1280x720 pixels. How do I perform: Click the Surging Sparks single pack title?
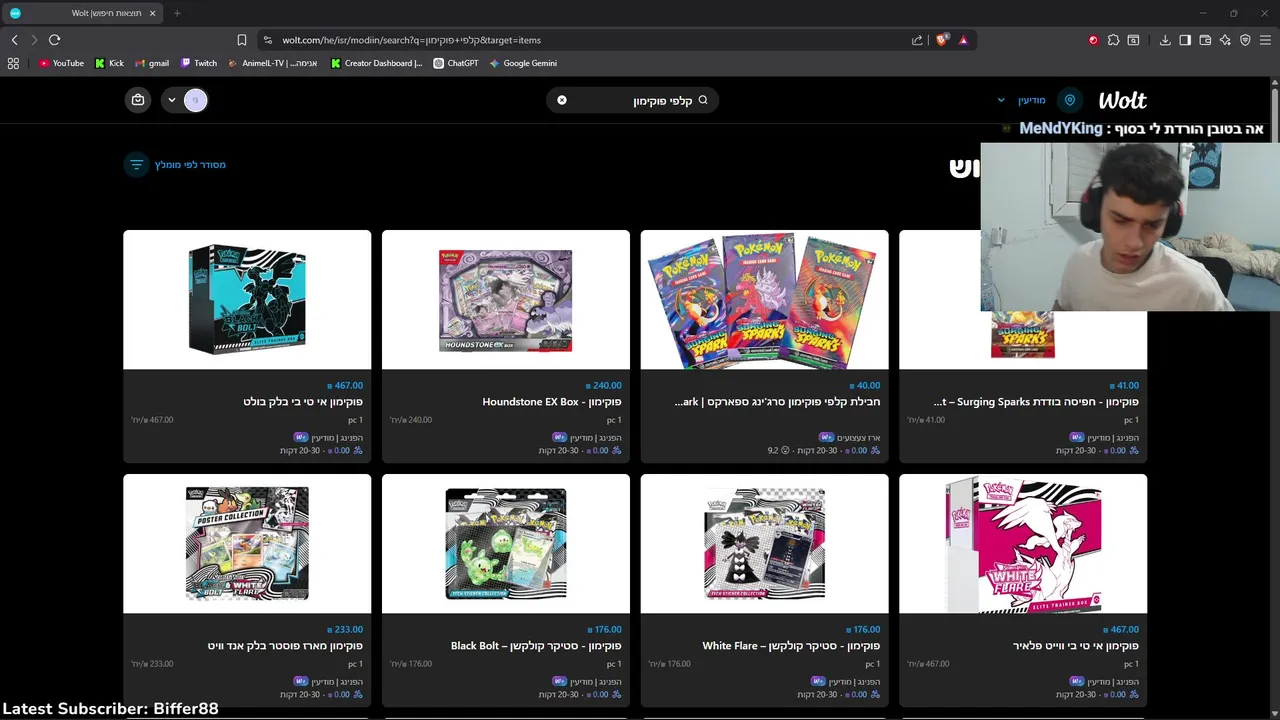pyautogui.click(x=1036, y=402)
